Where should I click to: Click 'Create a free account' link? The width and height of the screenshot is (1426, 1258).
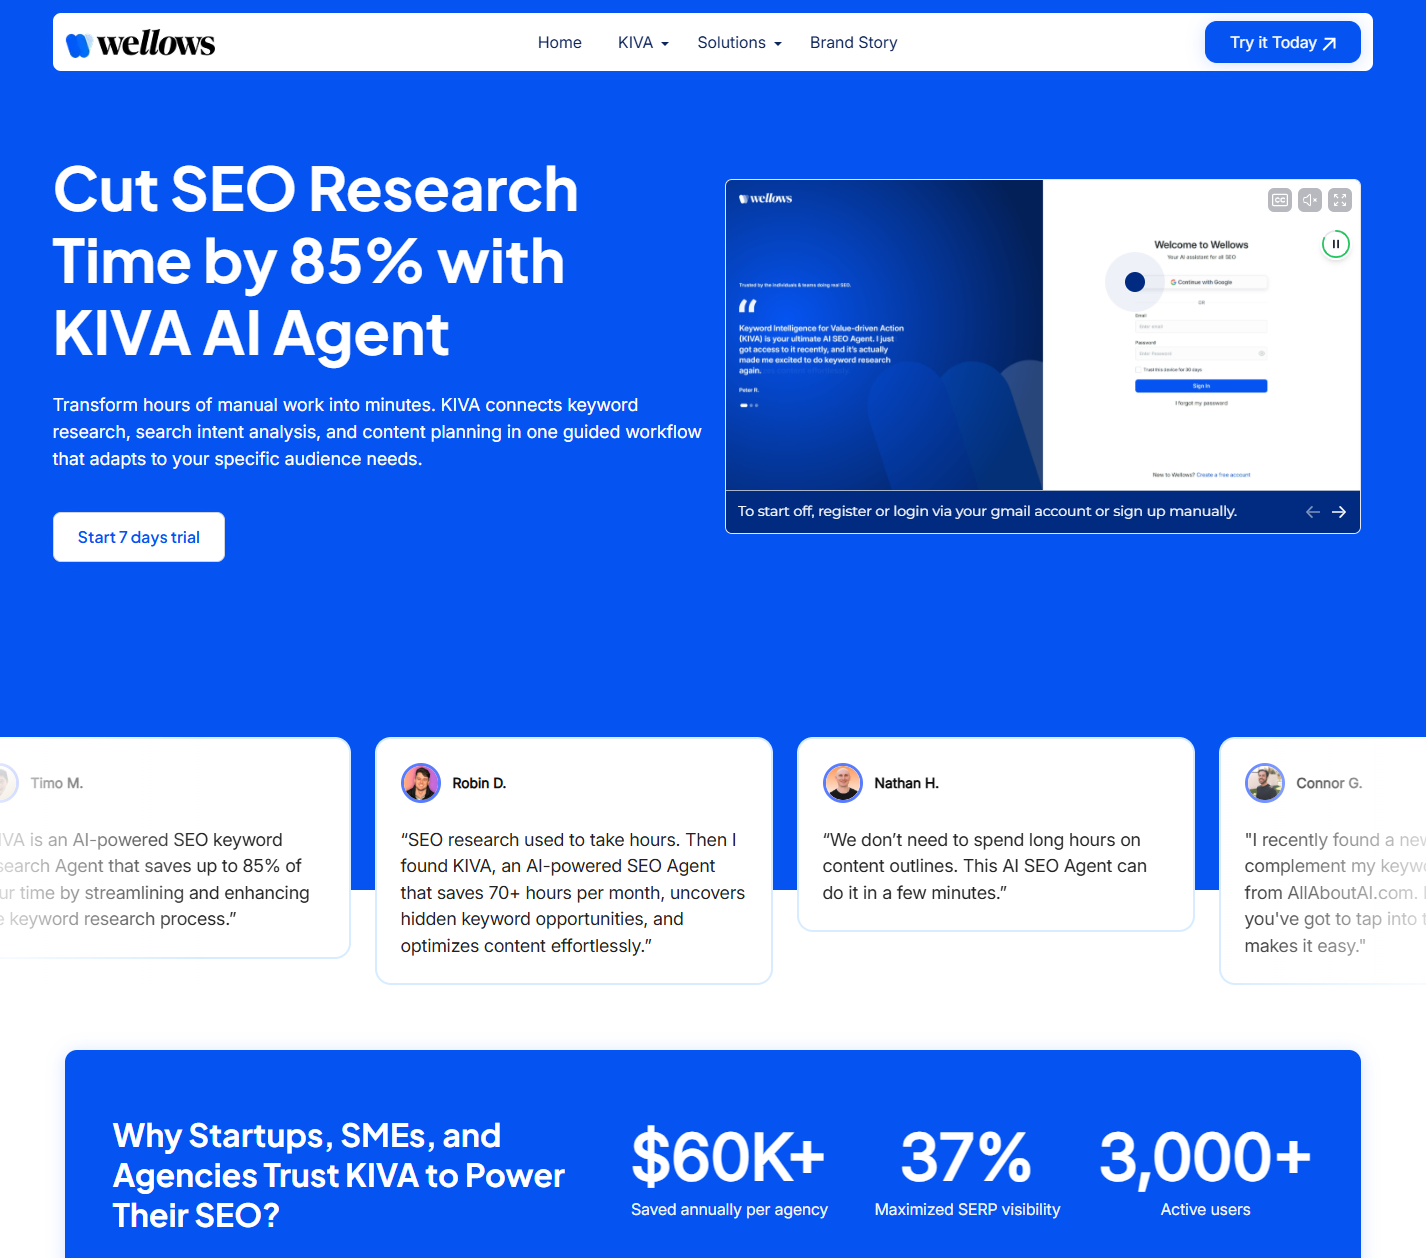(x=1224, y=475)
